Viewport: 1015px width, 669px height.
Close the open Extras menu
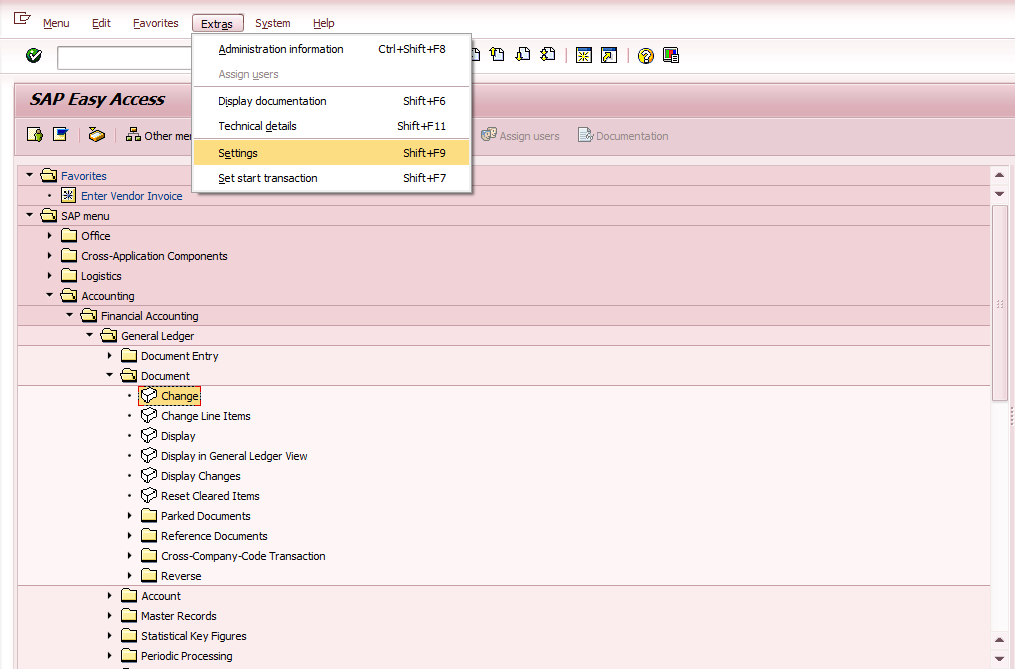(217, 23)
